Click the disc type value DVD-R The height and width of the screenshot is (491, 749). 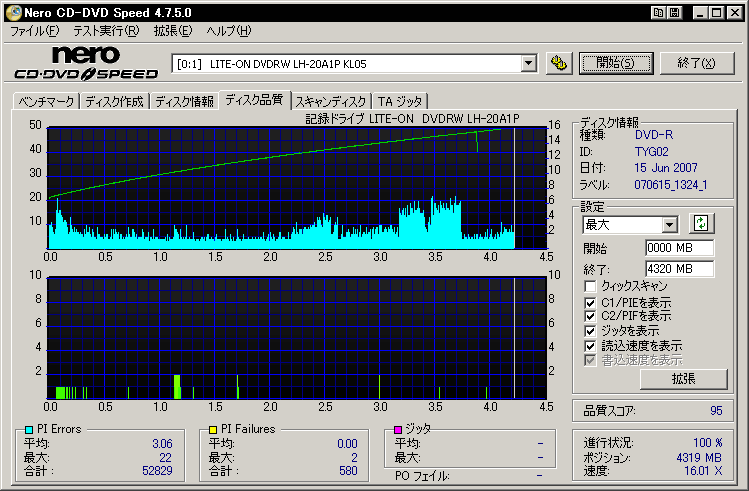(653, 135)
